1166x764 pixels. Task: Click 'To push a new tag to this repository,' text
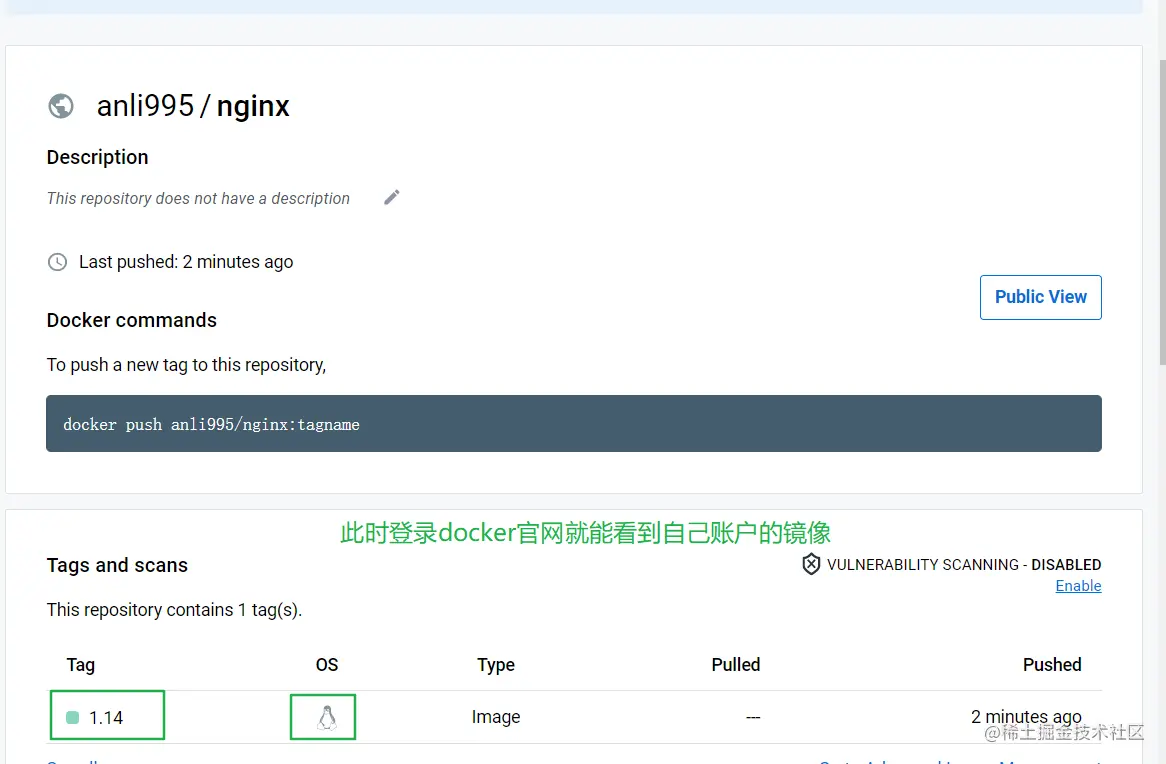187,365
